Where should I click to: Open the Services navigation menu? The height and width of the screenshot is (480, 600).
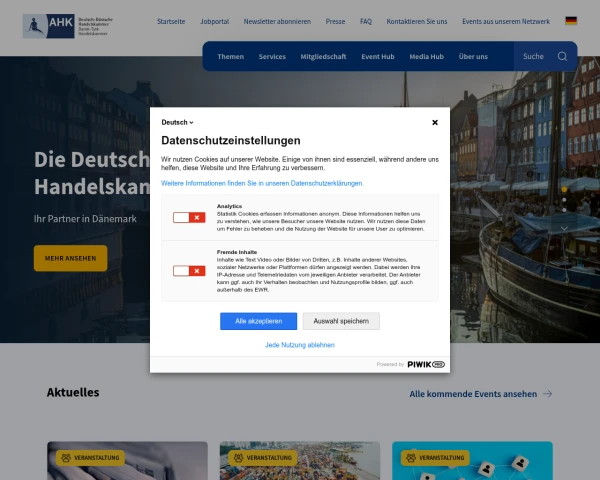click(x=272, y=56)
